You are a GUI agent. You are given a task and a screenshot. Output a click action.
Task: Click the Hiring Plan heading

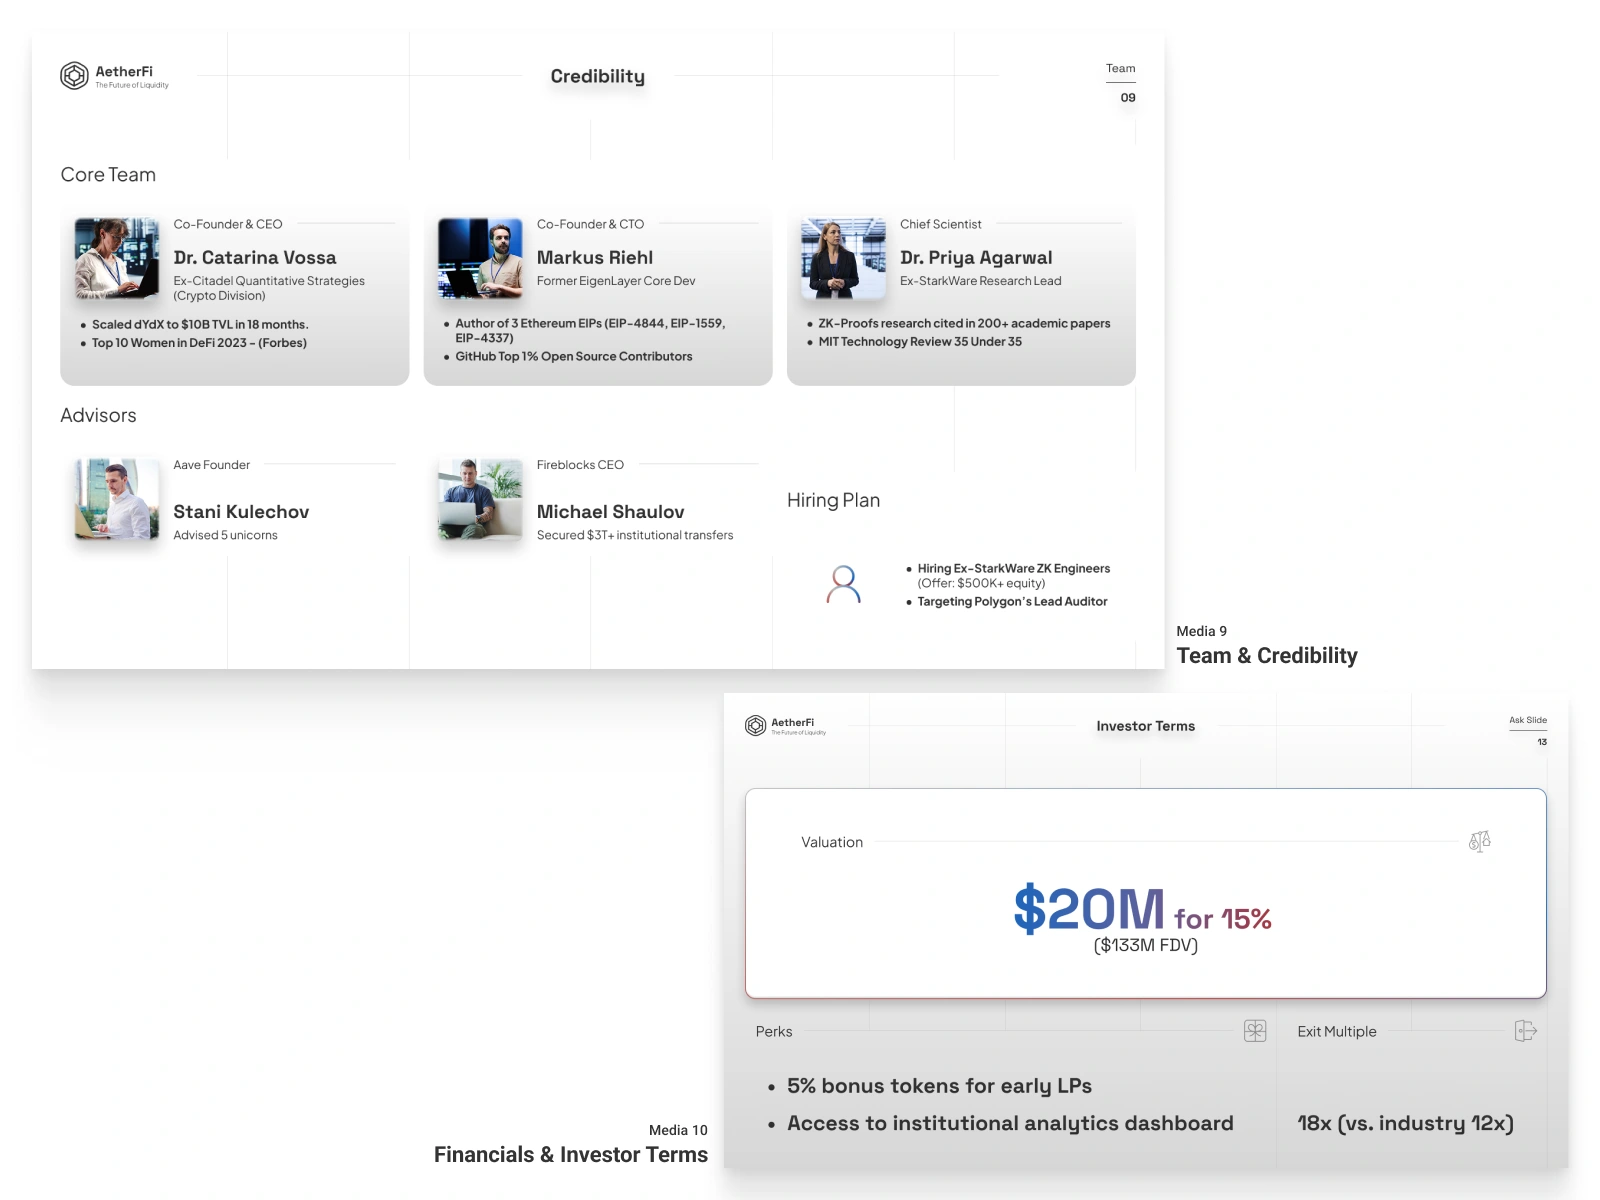(x=833, y=500)
